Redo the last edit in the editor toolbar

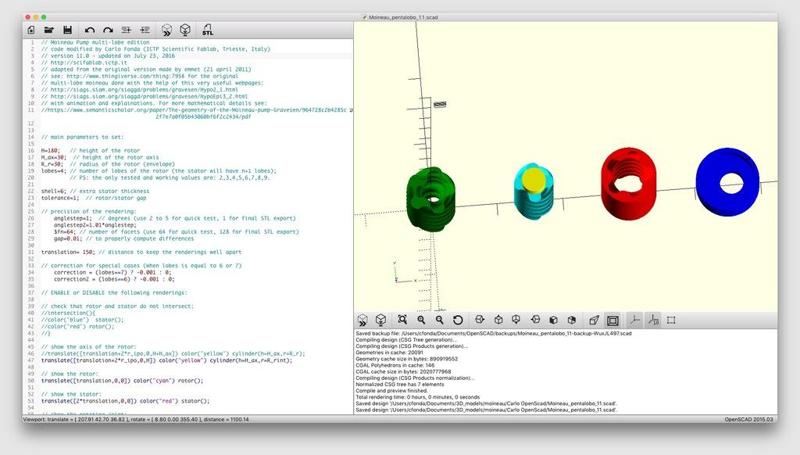[x=108, y=31]
